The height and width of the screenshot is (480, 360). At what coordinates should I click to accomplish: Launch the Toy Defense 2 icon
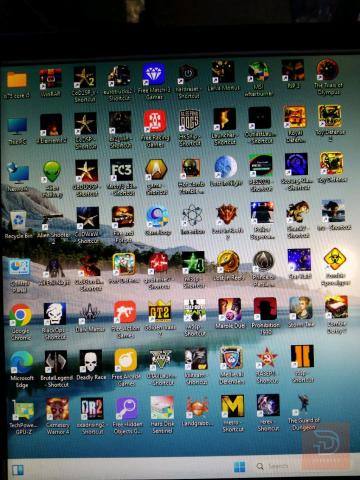(x=329, y=115)
